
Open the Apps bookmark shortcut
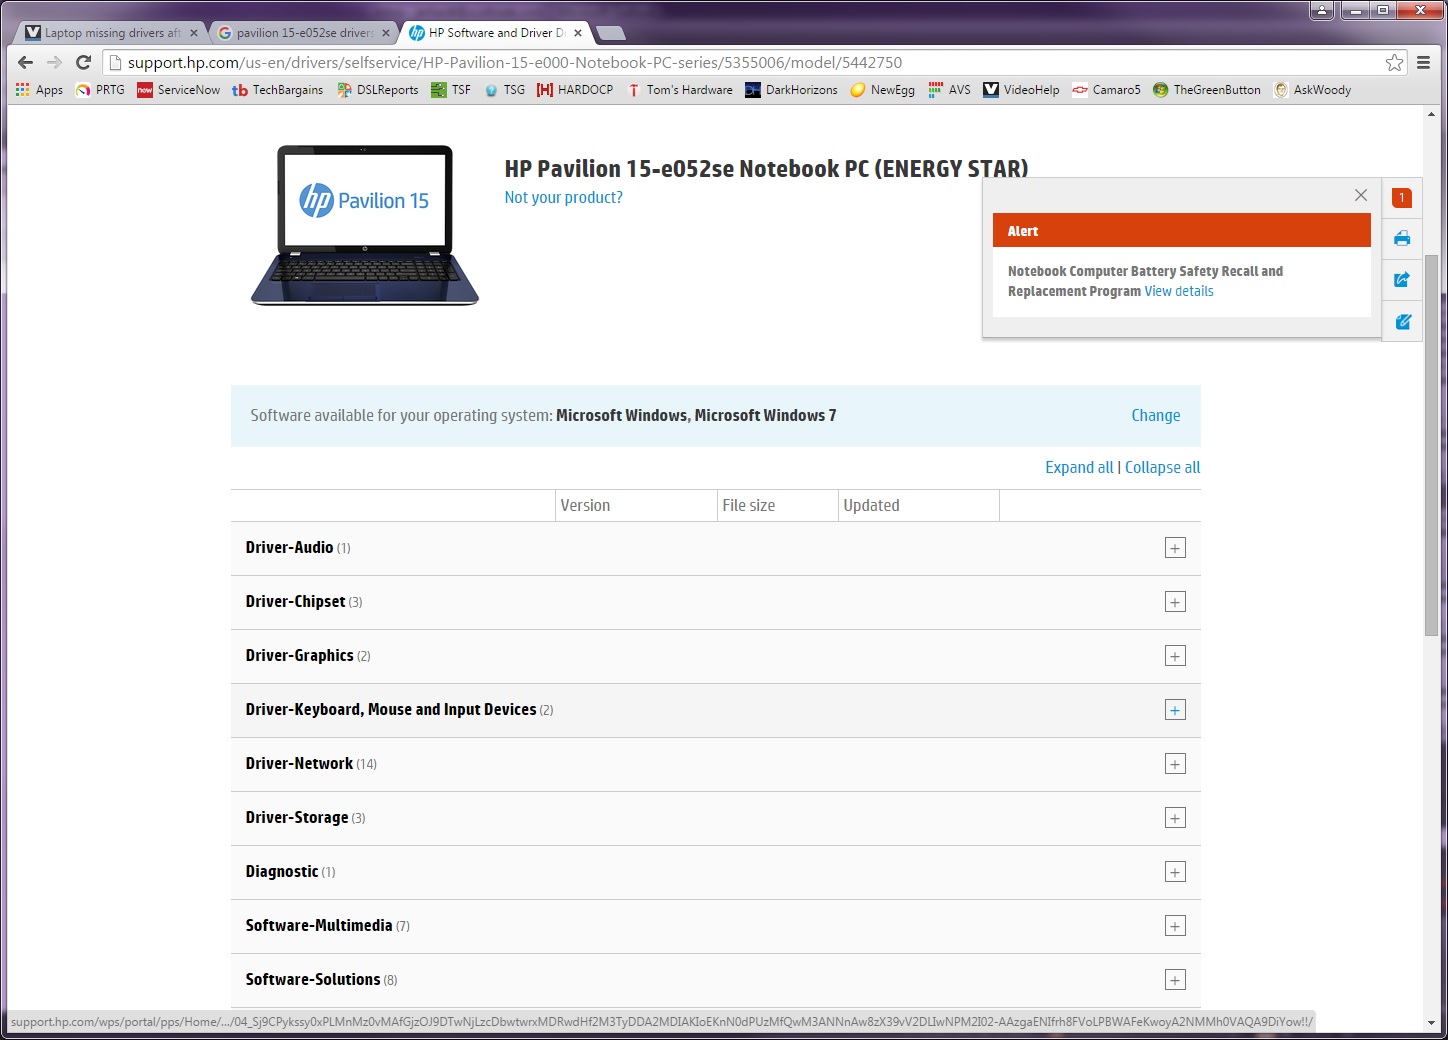39,90
